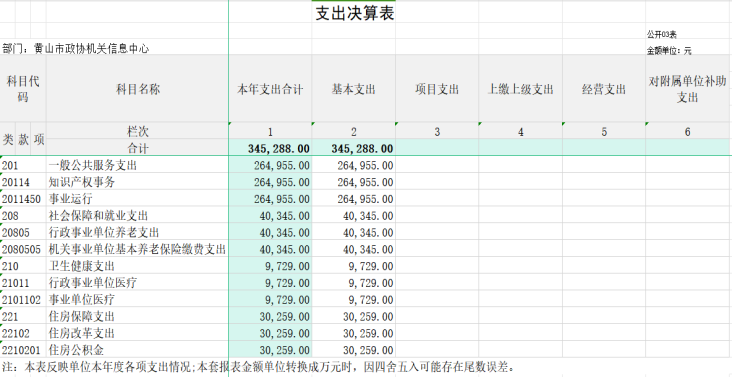Click subject code 2210201
This screenshot has width=732, height=377.
tap(23, 349)
